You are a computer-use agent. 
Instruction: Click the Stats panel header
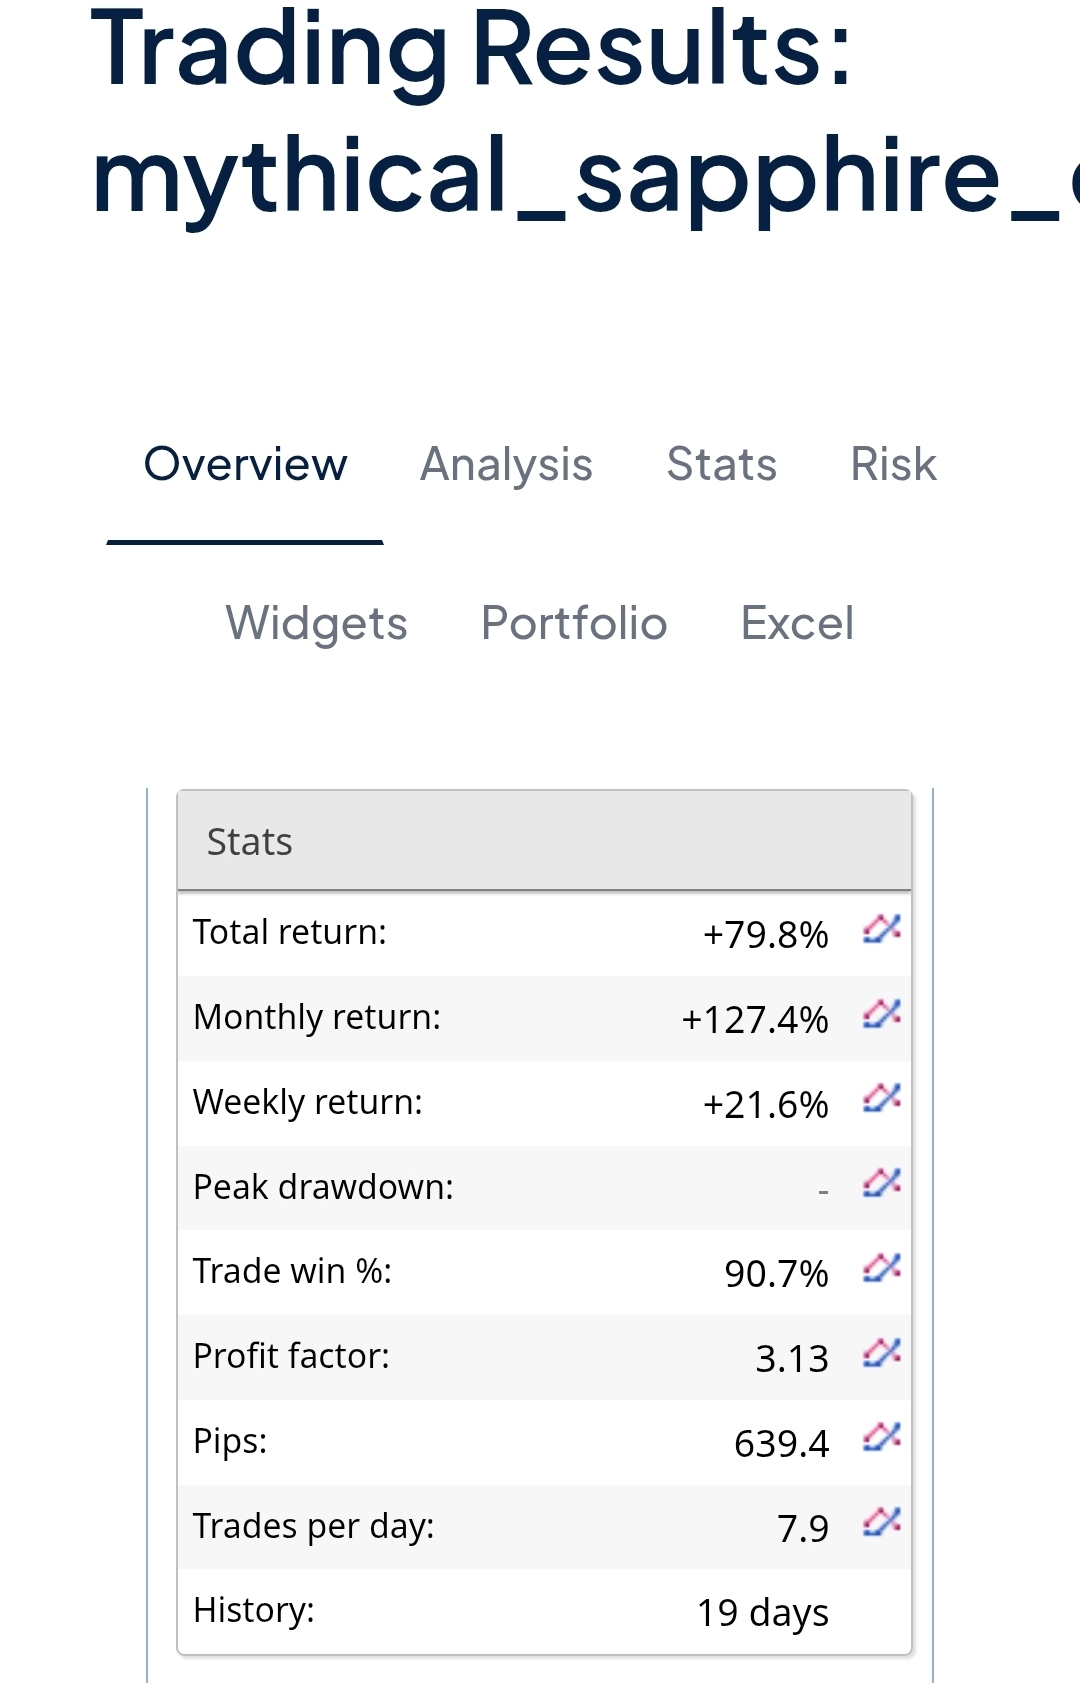point(544,842)
